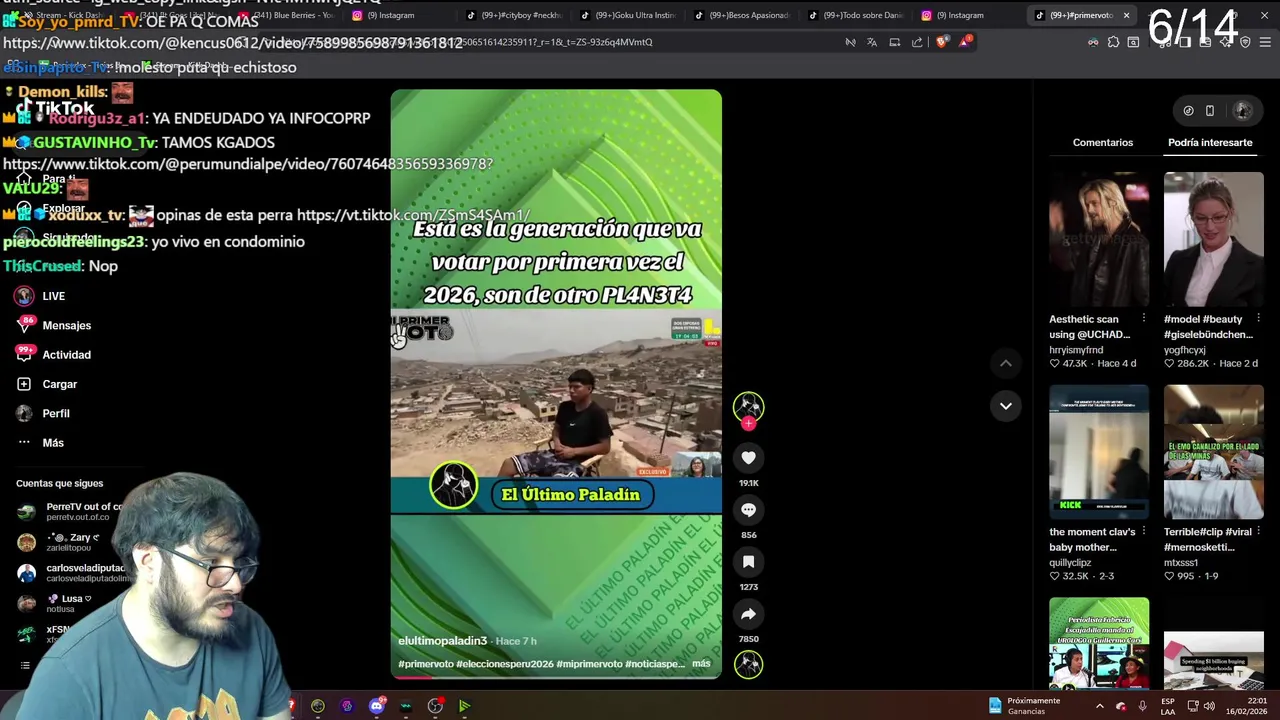Switch to the #cityboy #neckha browser tab
The height and width of the screenshot is (720, 1280).
point(514,15)
